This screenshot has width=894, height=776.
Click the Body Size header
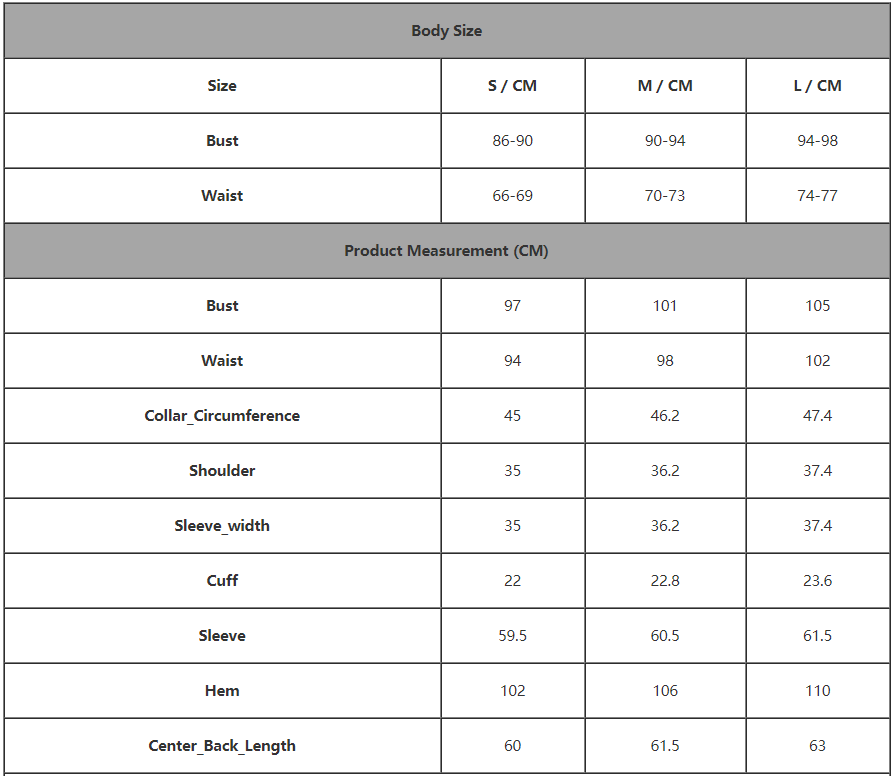[x=446, y=31]
